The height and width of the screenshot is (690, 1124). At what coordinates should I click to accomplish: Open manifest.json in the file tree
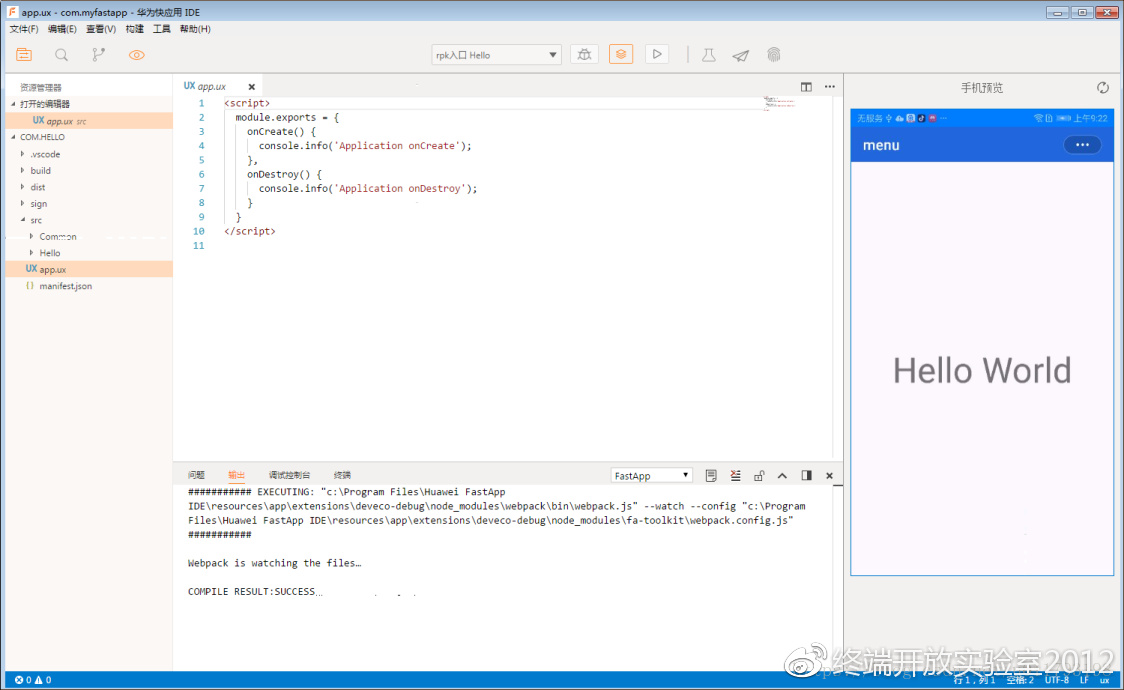pyautogui.click(x=65, y=286)
